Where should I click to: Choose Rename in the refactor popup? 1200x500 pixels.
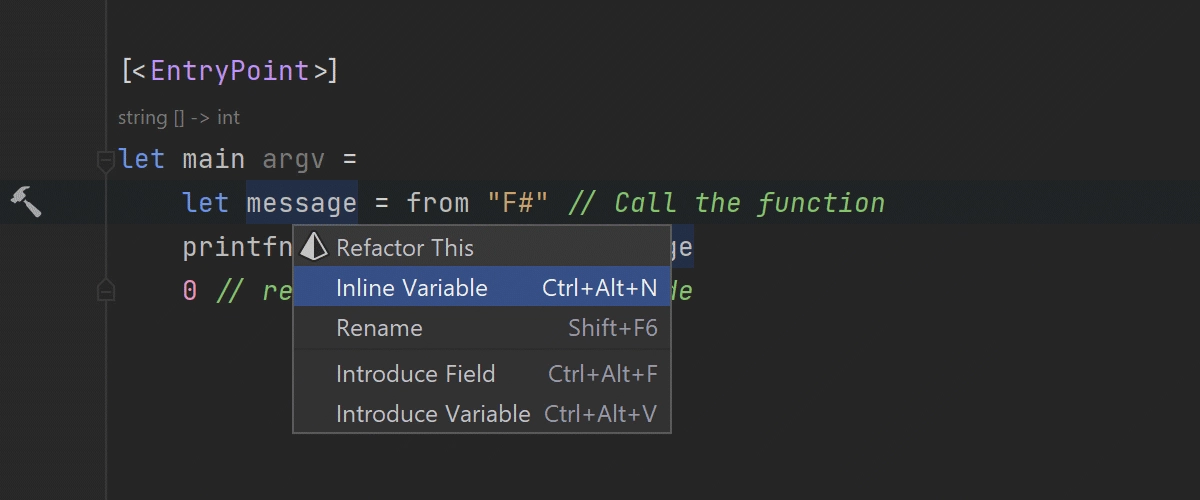point(482,328)
